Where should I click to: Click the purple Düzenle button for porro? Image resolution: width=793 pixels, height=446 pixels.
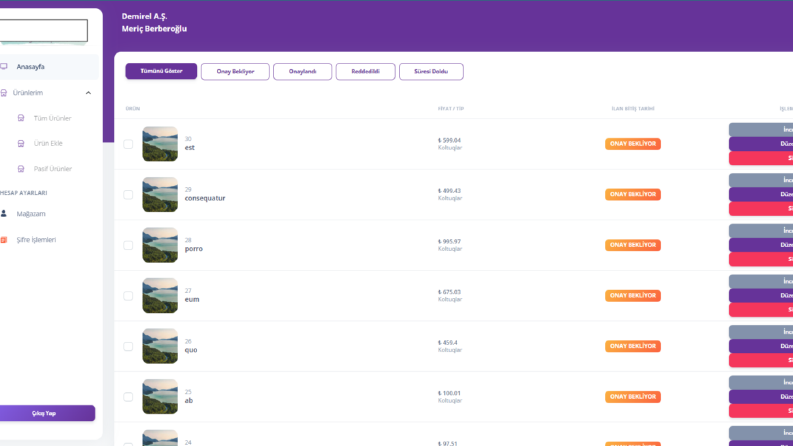point(761,245)
